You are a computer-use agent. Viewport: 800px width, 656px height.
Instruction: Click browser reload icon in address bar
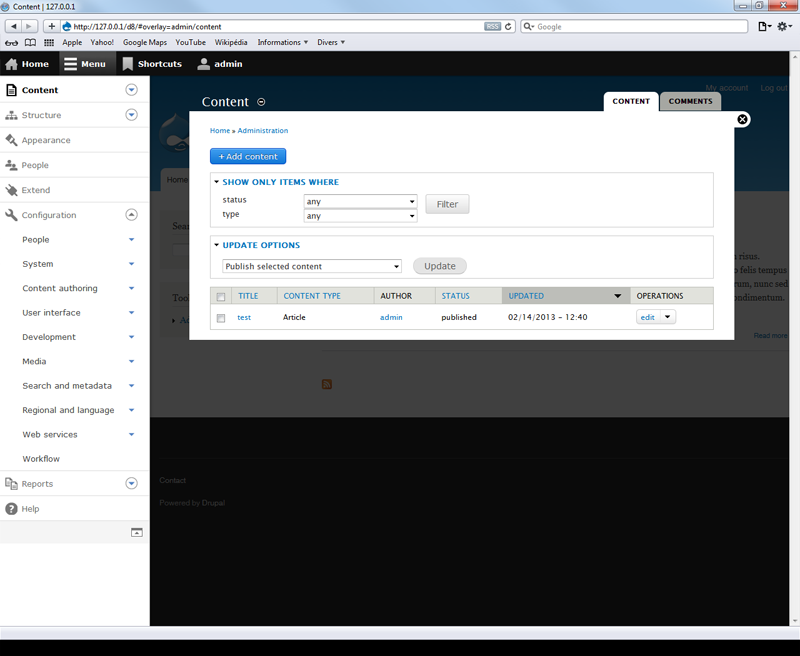[x=509, y=26]
